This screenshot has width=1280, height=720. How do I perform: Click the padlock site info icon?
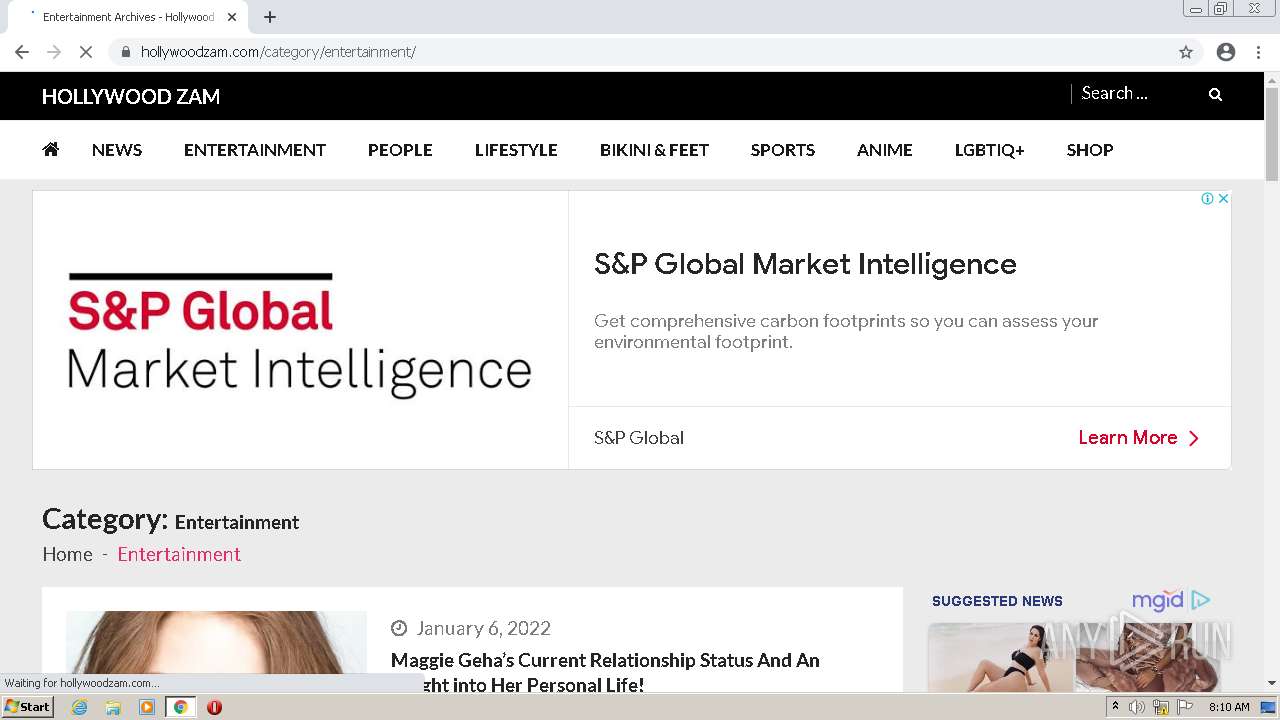coord(125,52)
